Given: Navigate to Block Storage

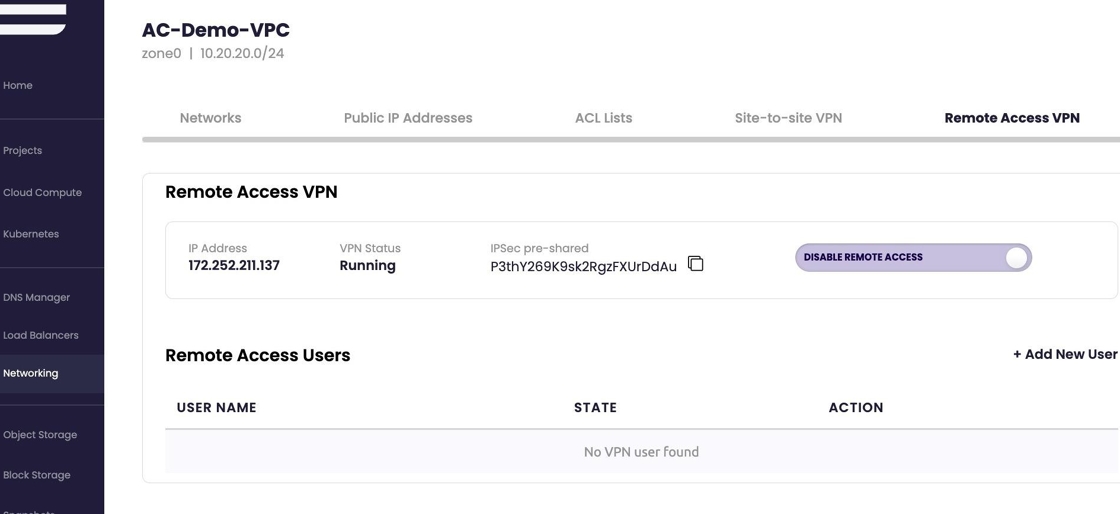Looking at the screenshot, I should click(37, 475).
